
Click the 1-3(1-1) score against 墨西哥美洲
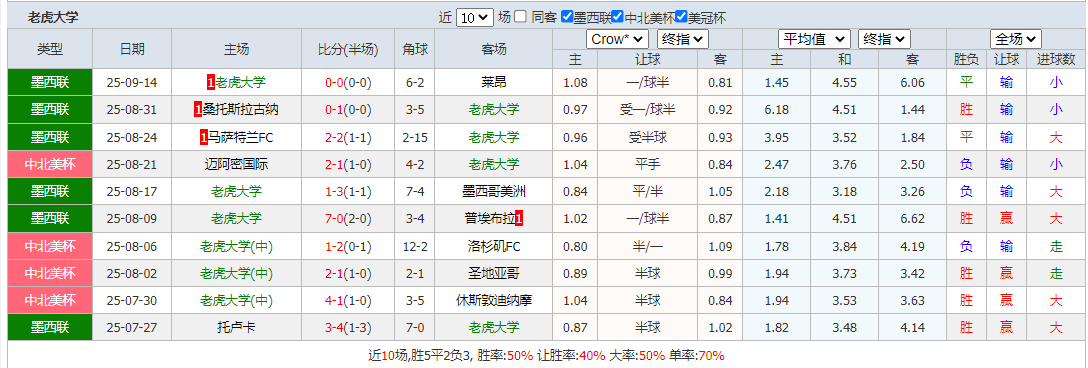348,192
